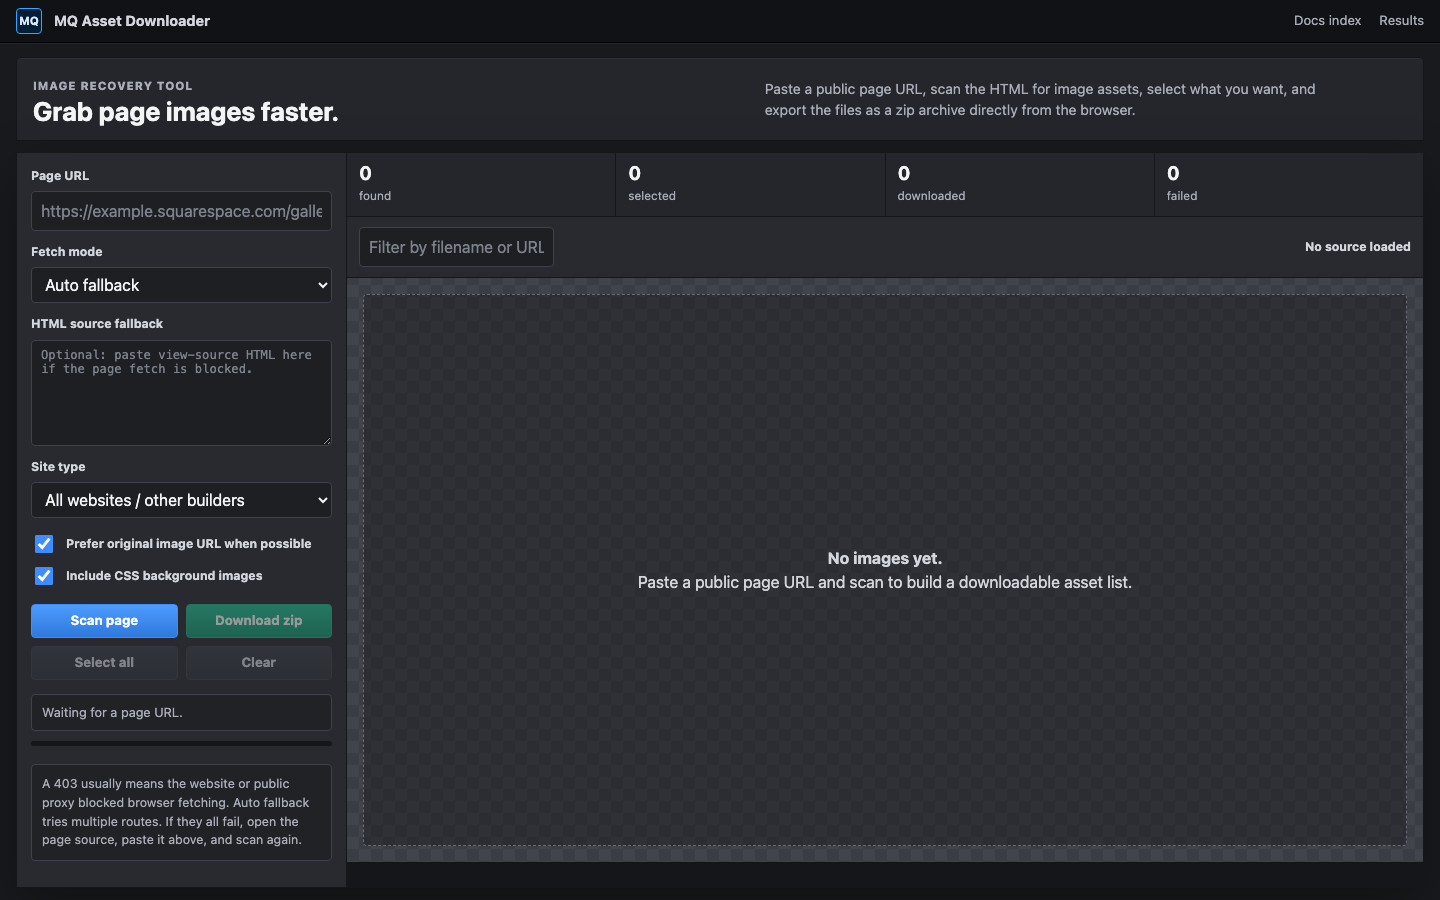This screenshot has width=1440, height=900.
Task: Click the 'IMAGE RECOVERY TOOL' label
Action: click(x=113, y=86)
